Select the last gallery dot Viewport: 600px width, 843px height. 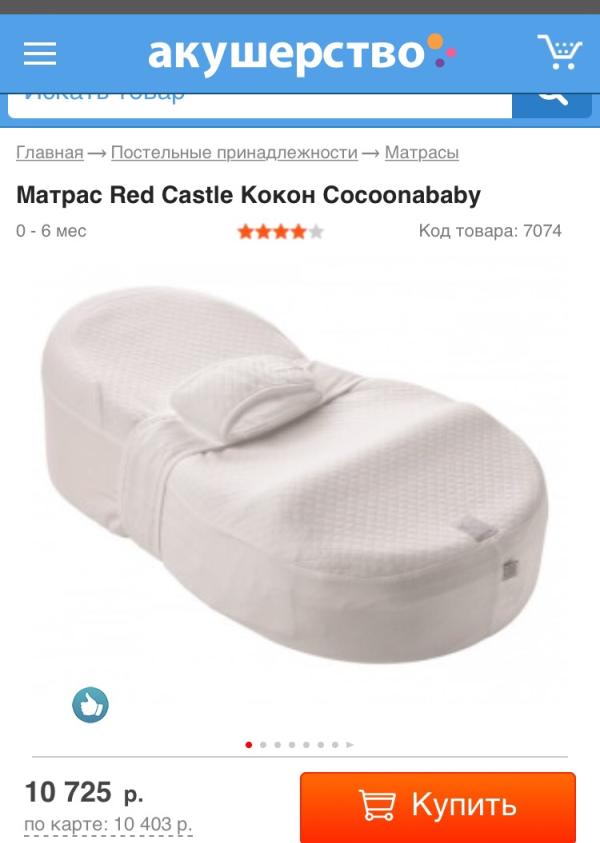click(335, 745)
